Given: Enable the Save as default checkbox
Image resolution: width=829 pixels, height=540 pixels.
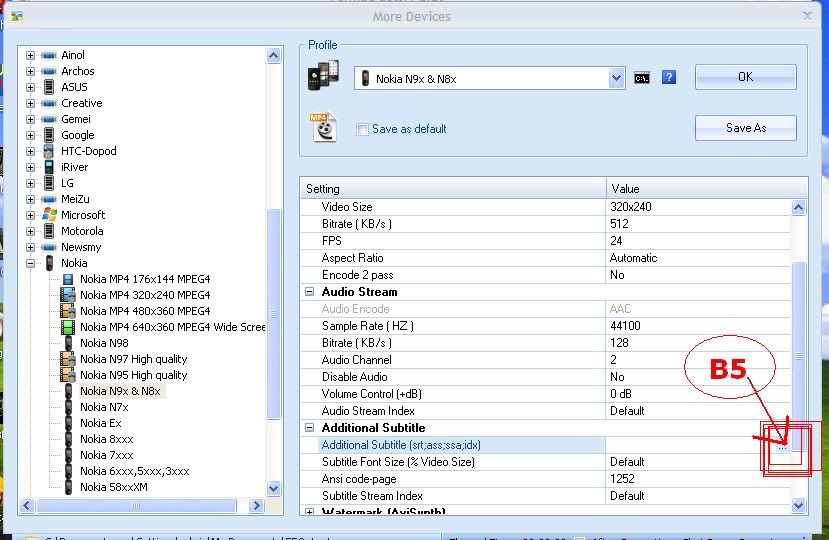Looking at the screenshot, I should [362, 129].
